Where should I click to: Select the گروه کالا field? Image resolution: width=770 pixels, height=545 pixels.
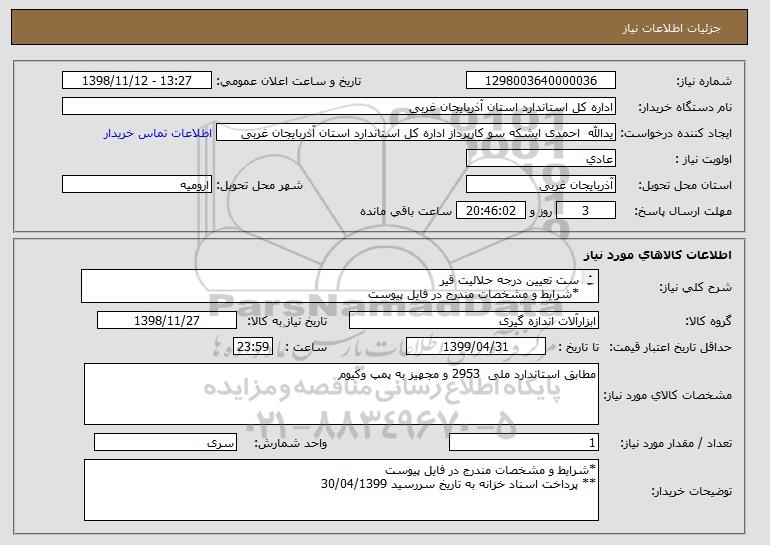tap(474, 321)
